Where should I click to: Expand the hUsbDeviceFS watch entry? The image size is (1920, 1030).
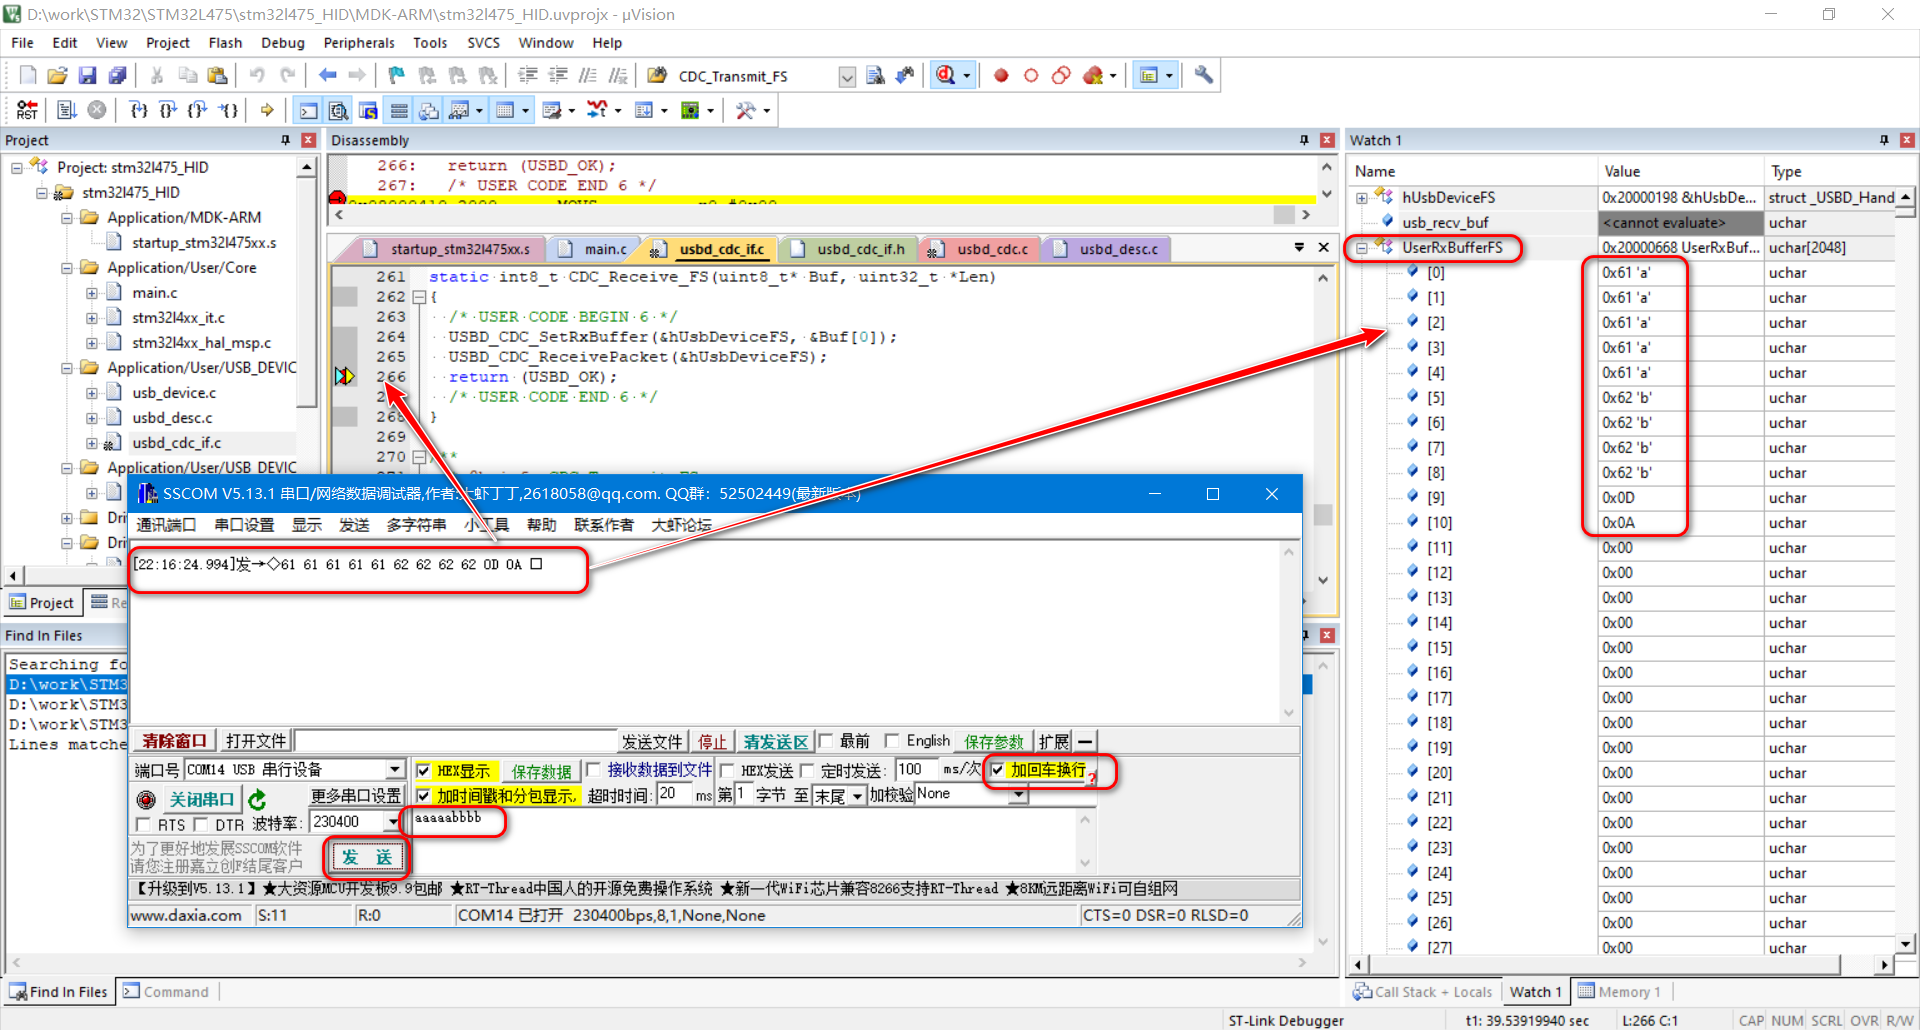(x=1361, y=197)
